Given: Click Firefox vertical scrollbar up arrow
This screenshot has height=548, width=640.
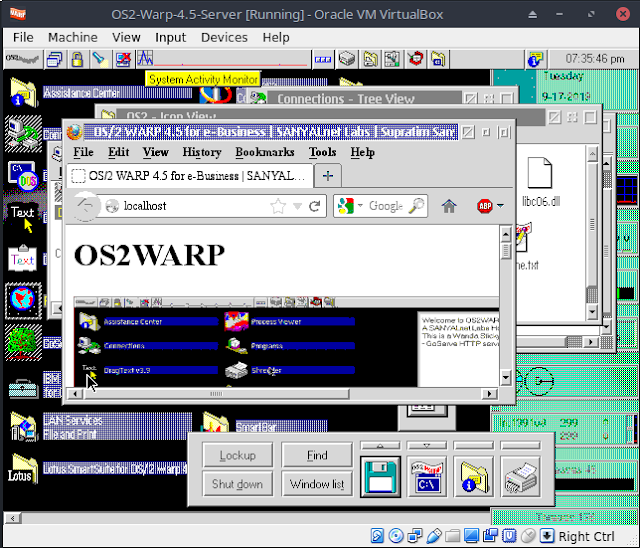Looking at the screenshot, I should pyautogui.click(x=505, y=234).
